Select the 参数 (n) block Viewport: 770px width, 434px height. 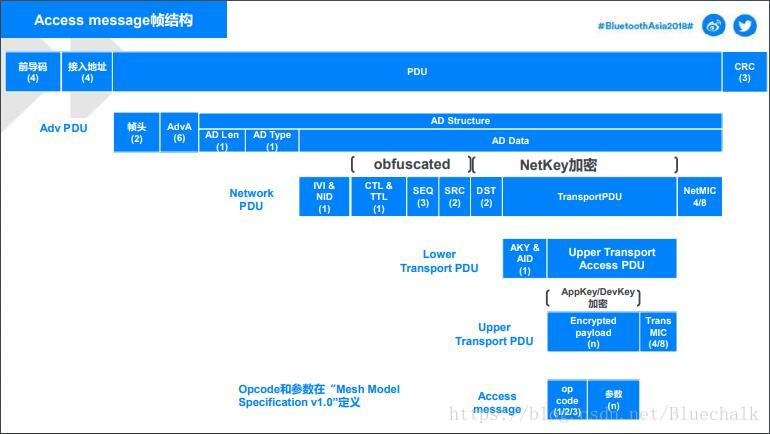pos(613,399)
